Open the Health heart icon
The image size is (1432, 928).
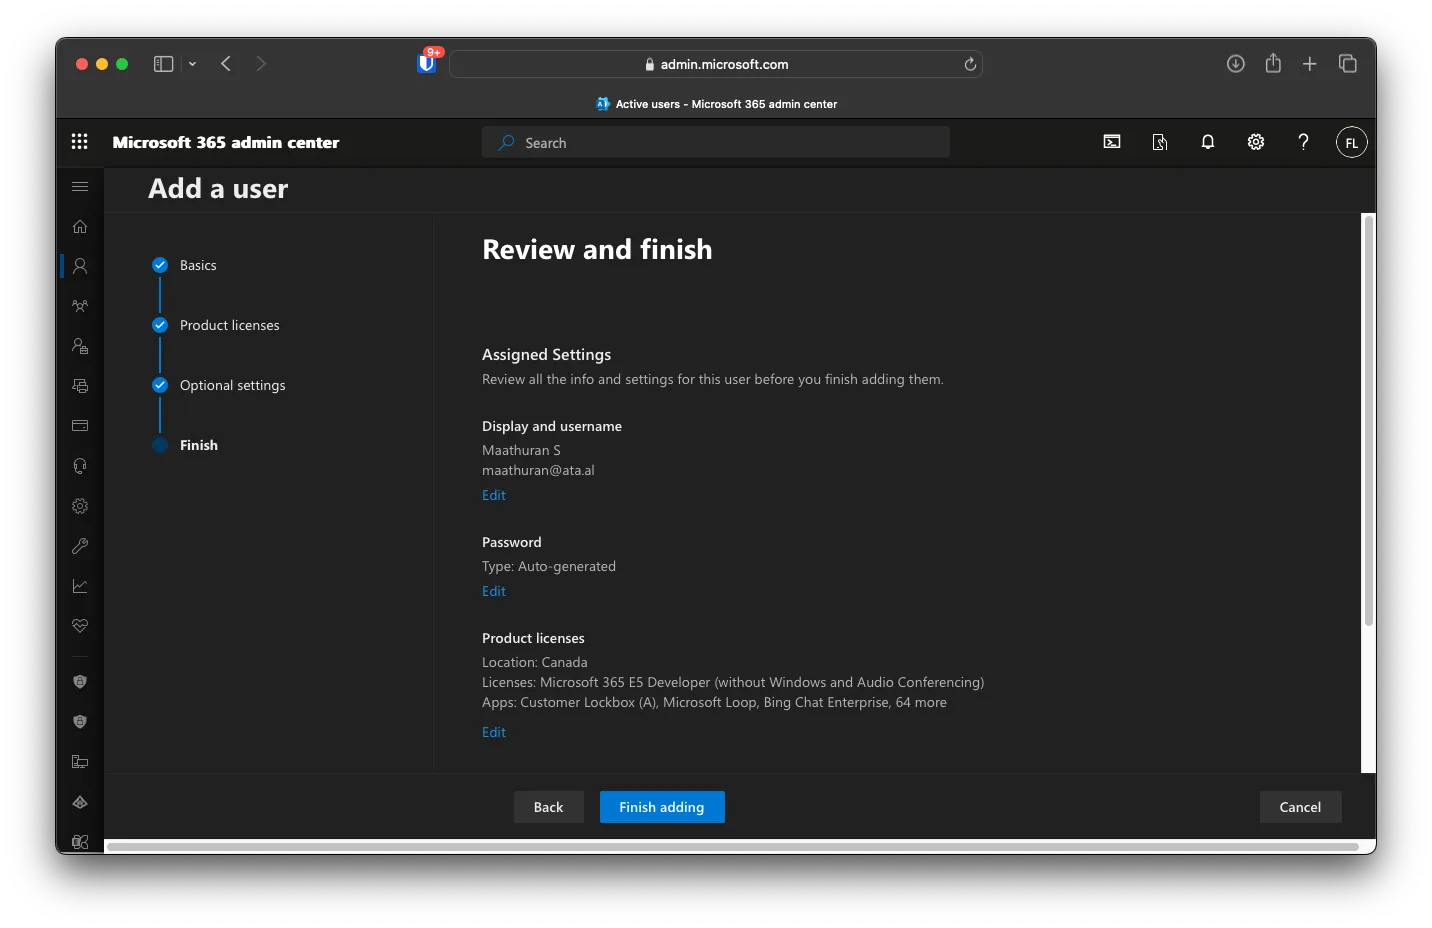click(x=80, y=626)
